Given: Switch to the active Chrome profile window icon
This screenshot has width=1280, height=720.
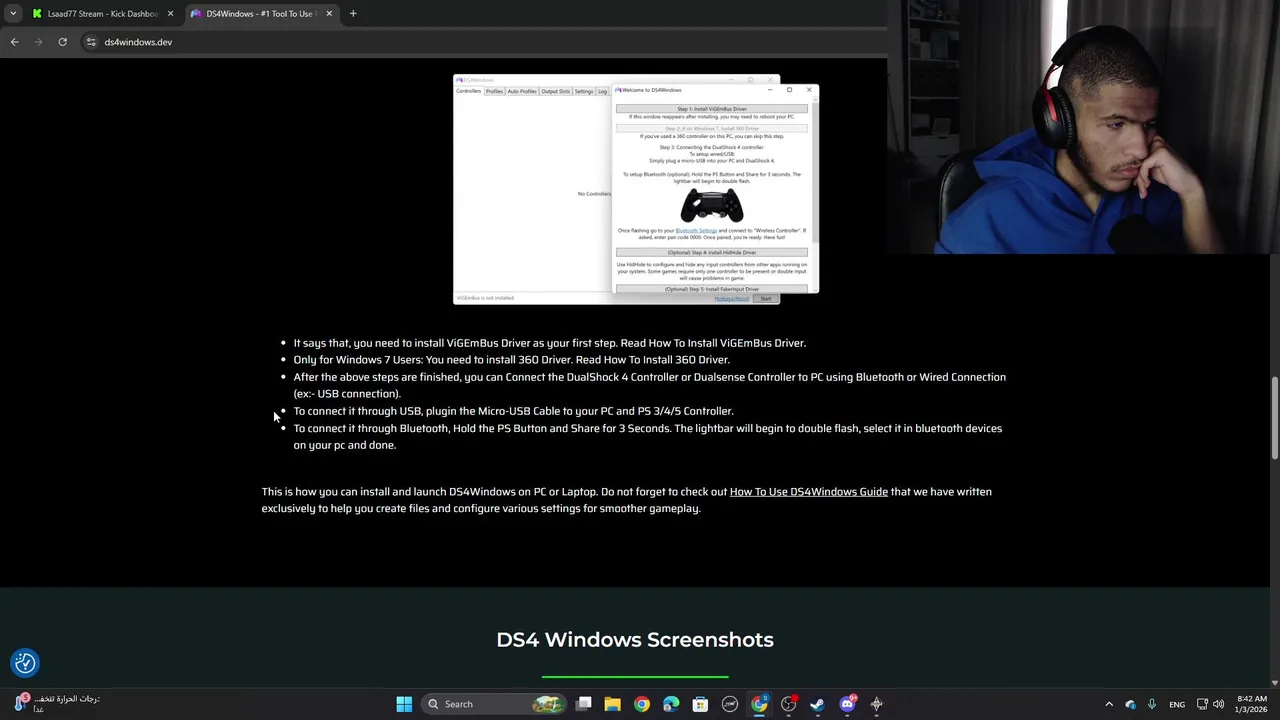Looking at the screenshot, I should coord(759,704).
